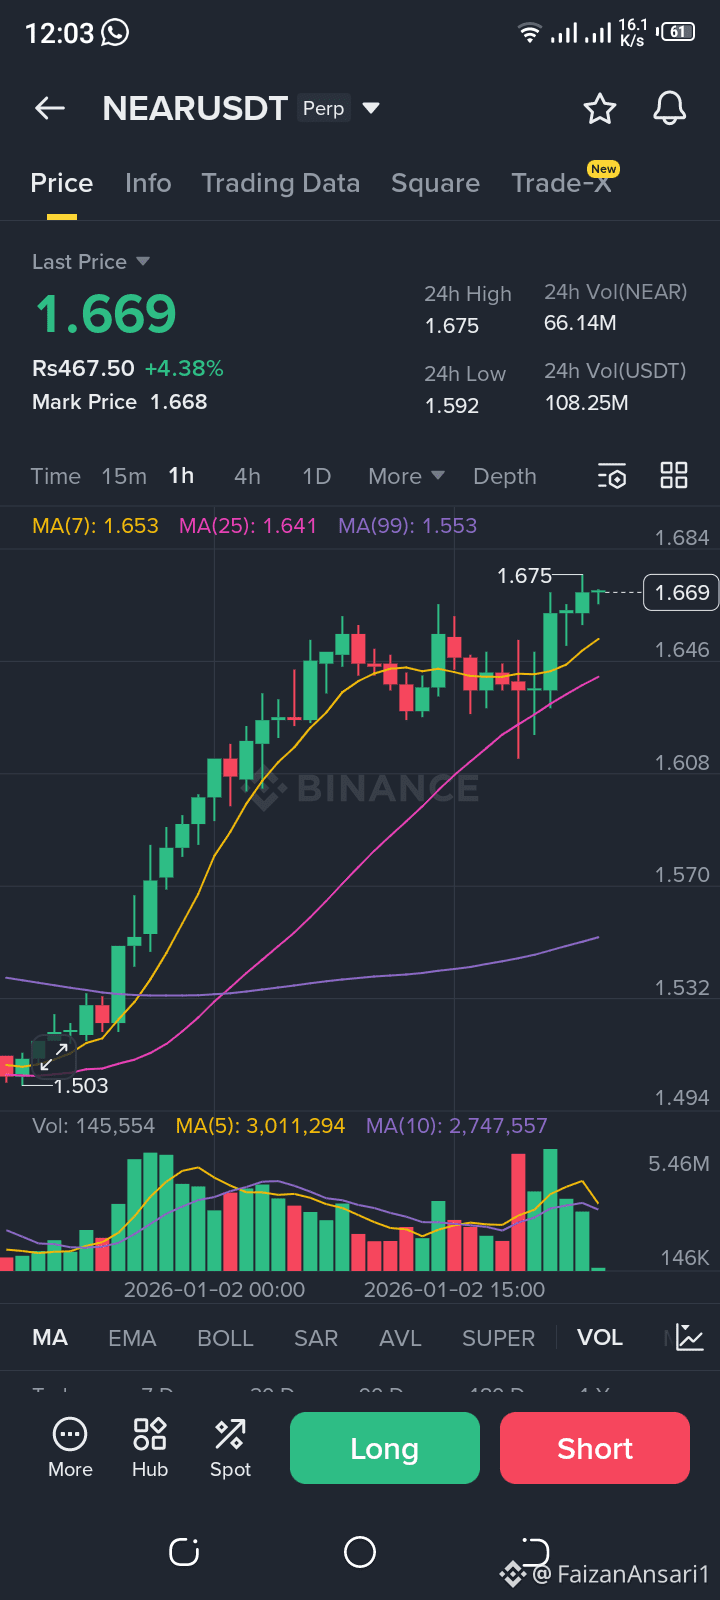Expand the NEARUSDT pair selector dropdown
720x1600 pixels.
coord(371,108)
